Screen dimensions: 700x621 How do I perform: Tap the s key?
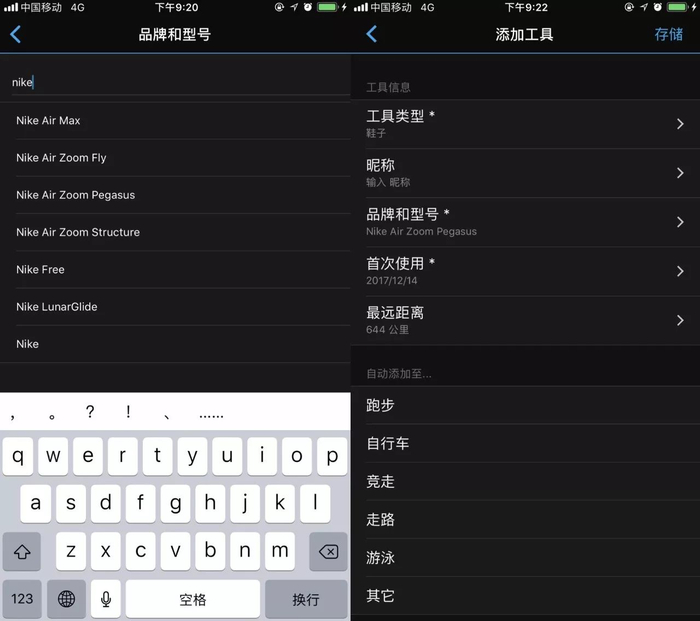tap(71, 504)
